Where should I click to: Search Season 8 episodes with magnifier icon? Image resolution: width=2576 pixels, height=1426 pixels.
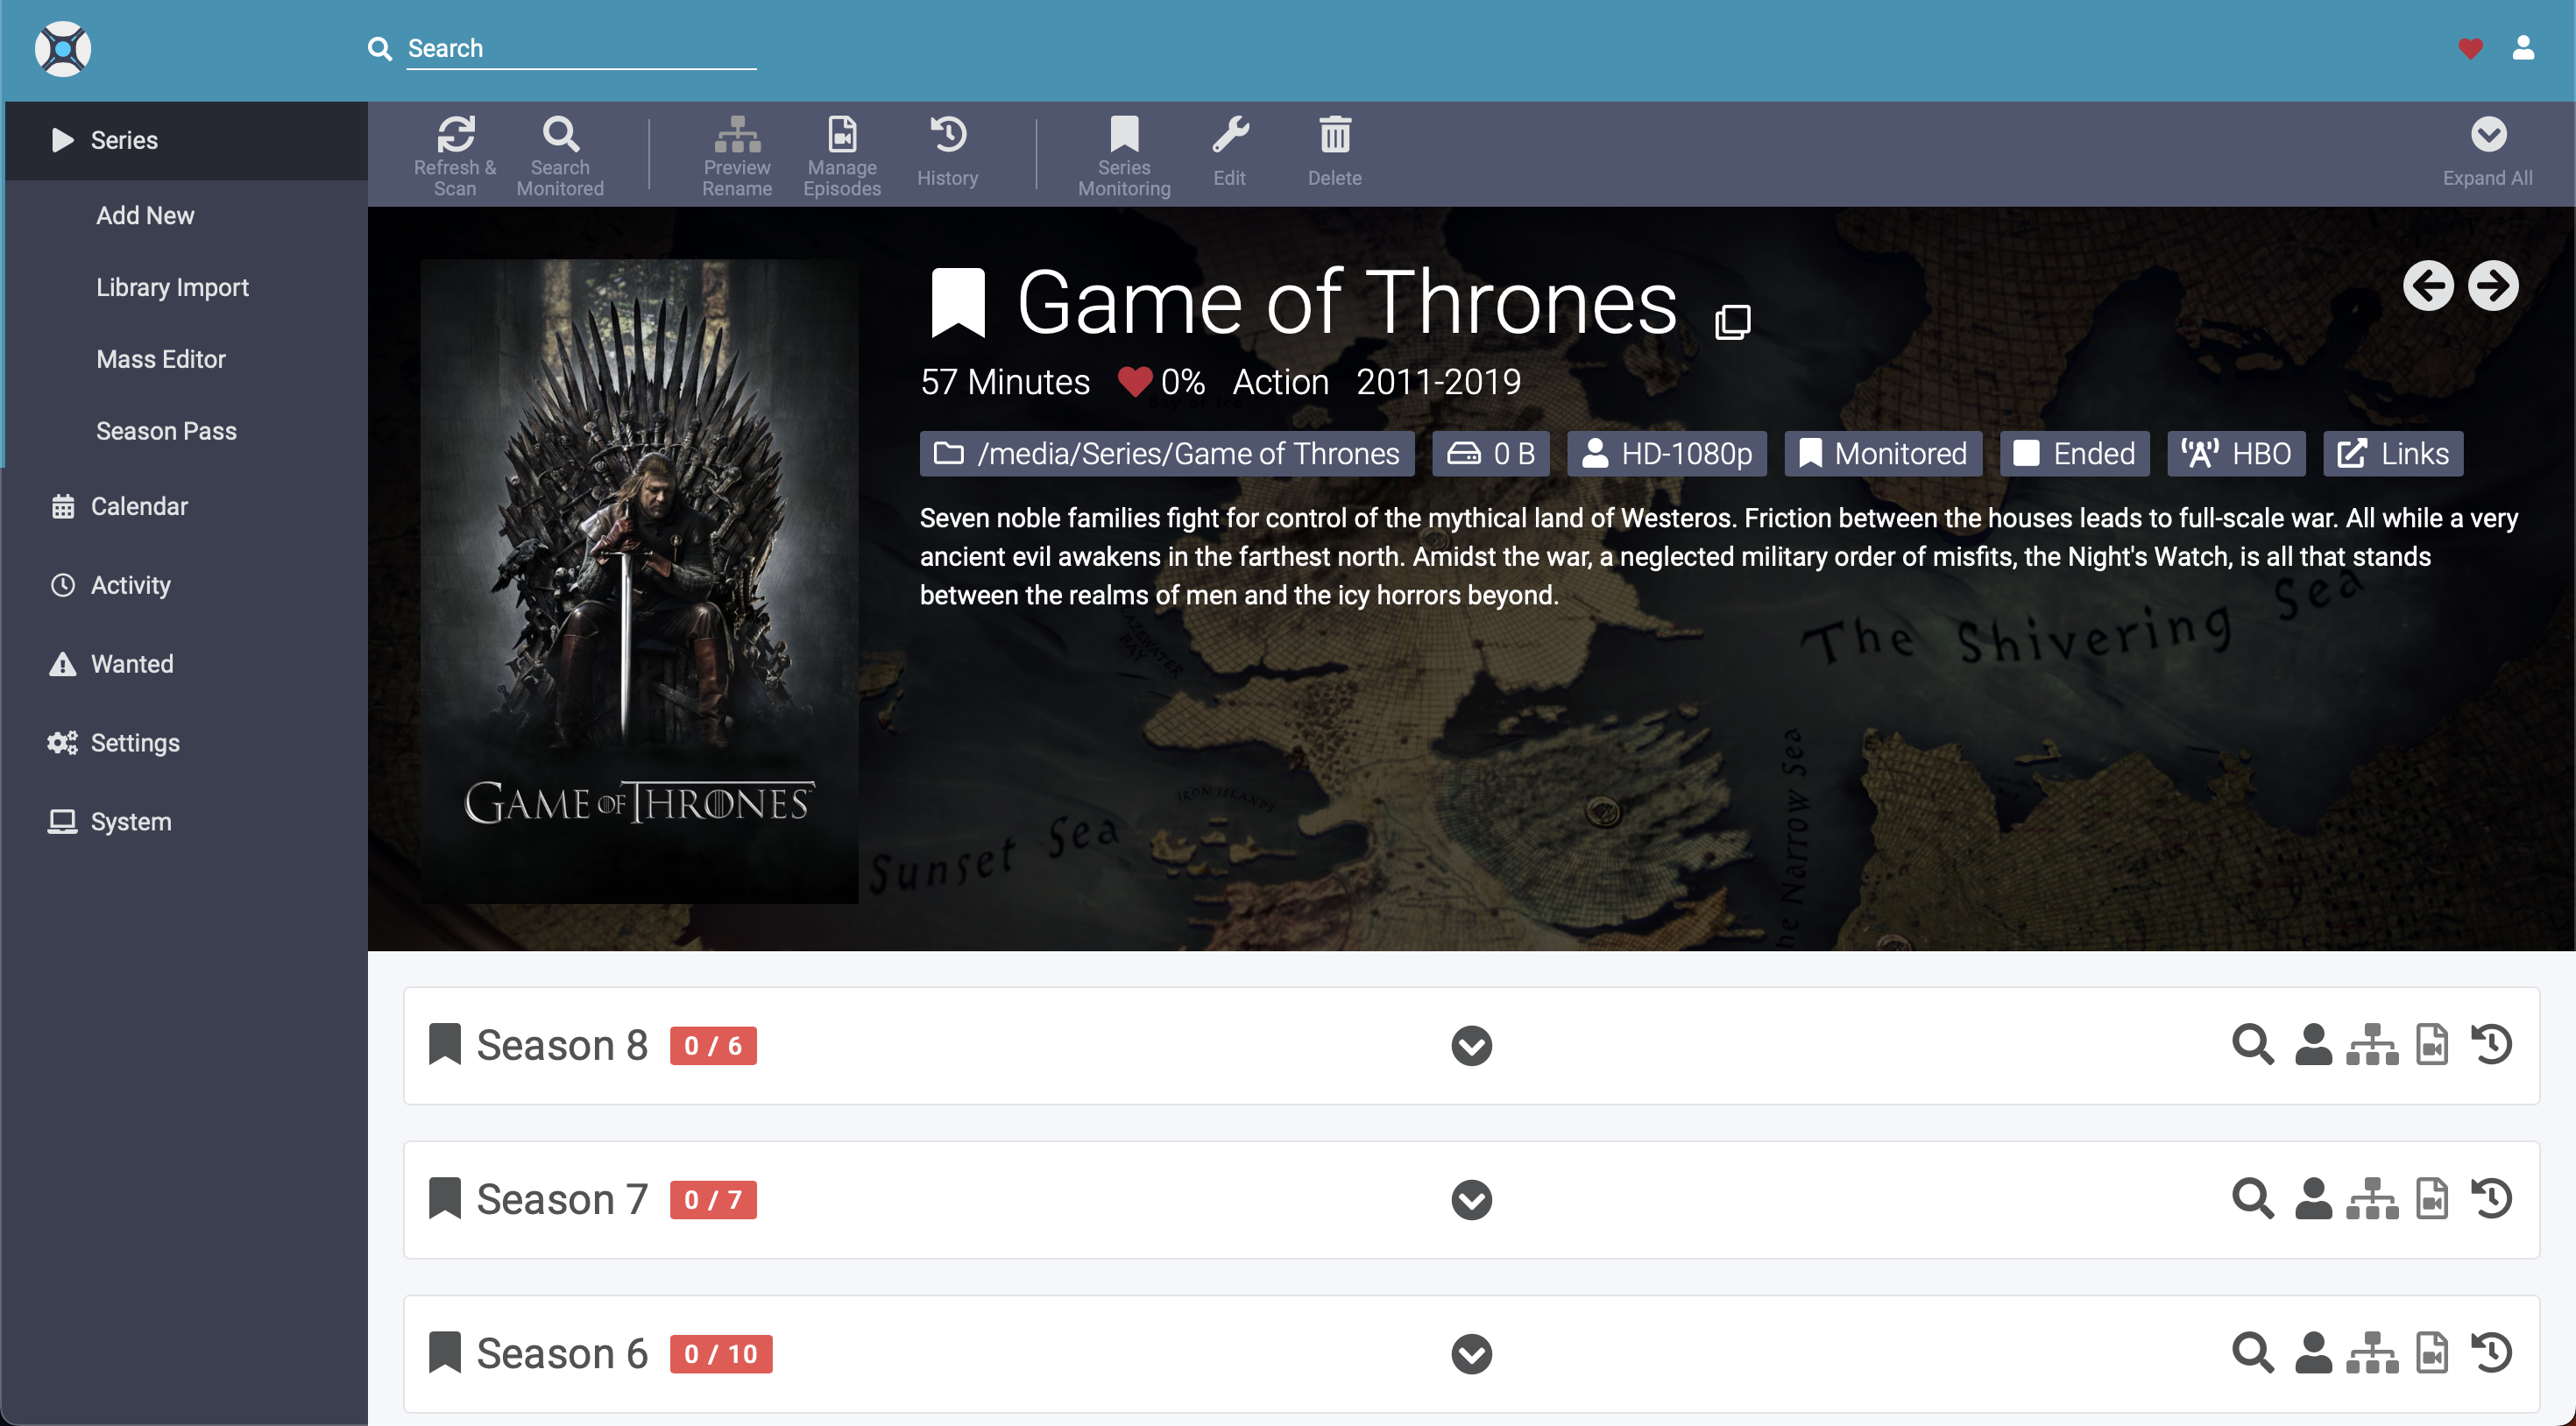click(2253, 1044)
